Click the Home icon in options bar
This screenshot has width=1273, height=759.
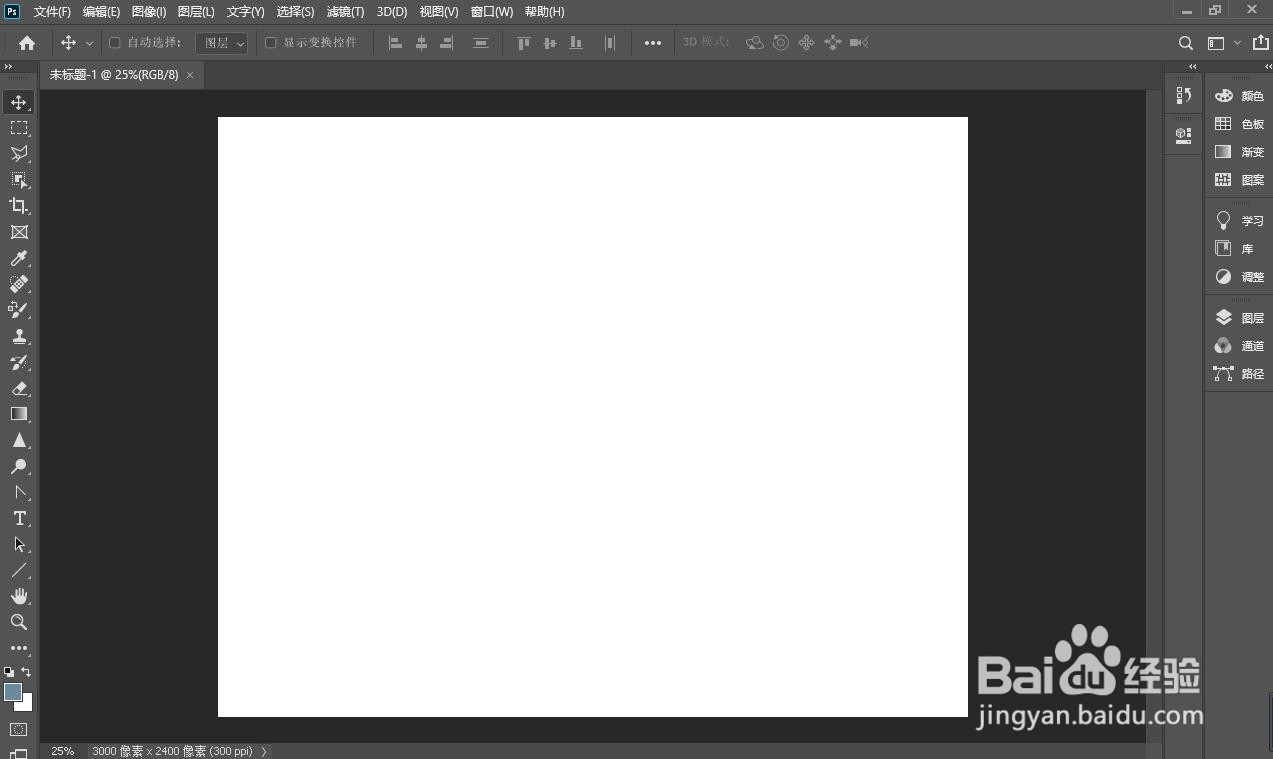27,43
